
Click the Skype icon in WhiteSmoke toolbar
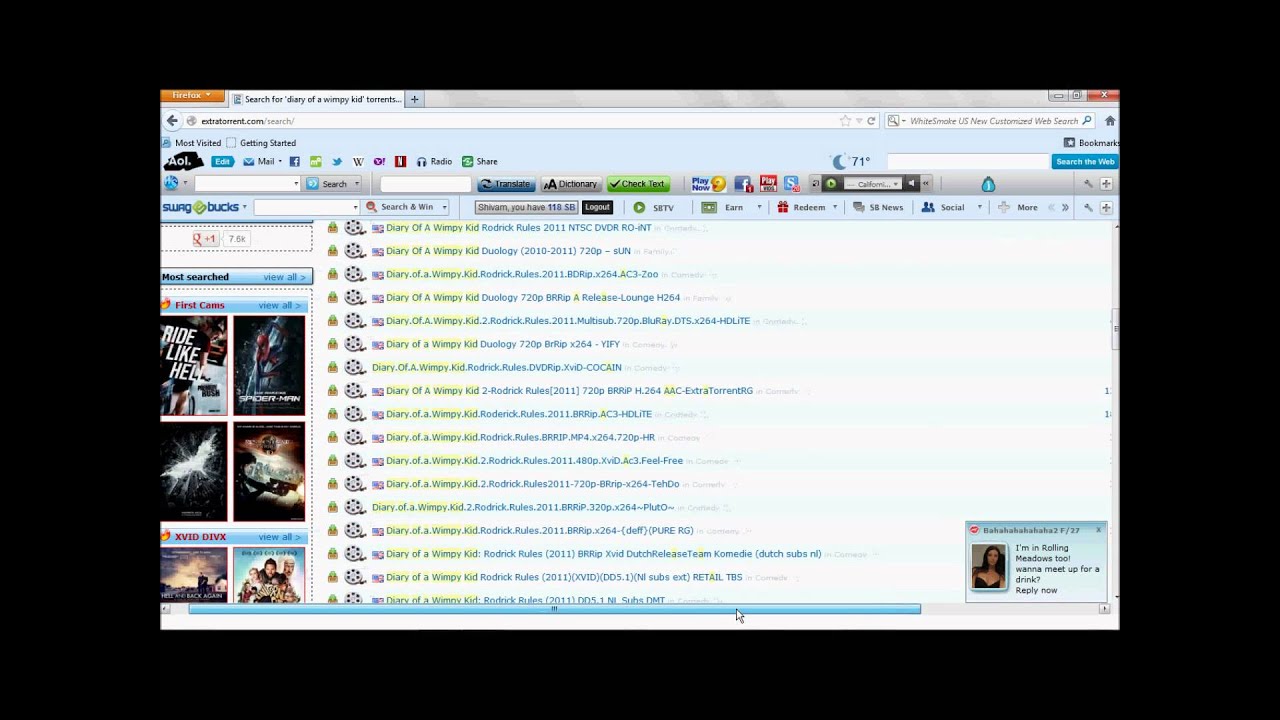pyautogui.click(x=791, y=184)
